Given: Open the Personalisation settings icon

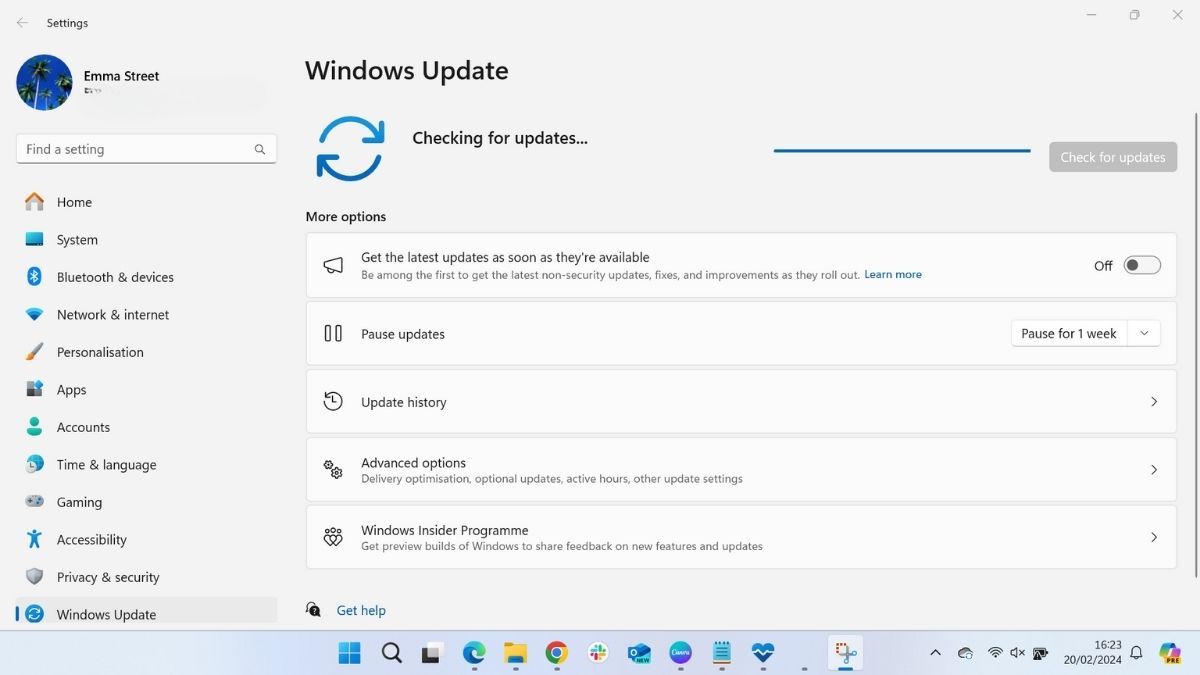Looking at the screenshot, I should pos(35,352).
